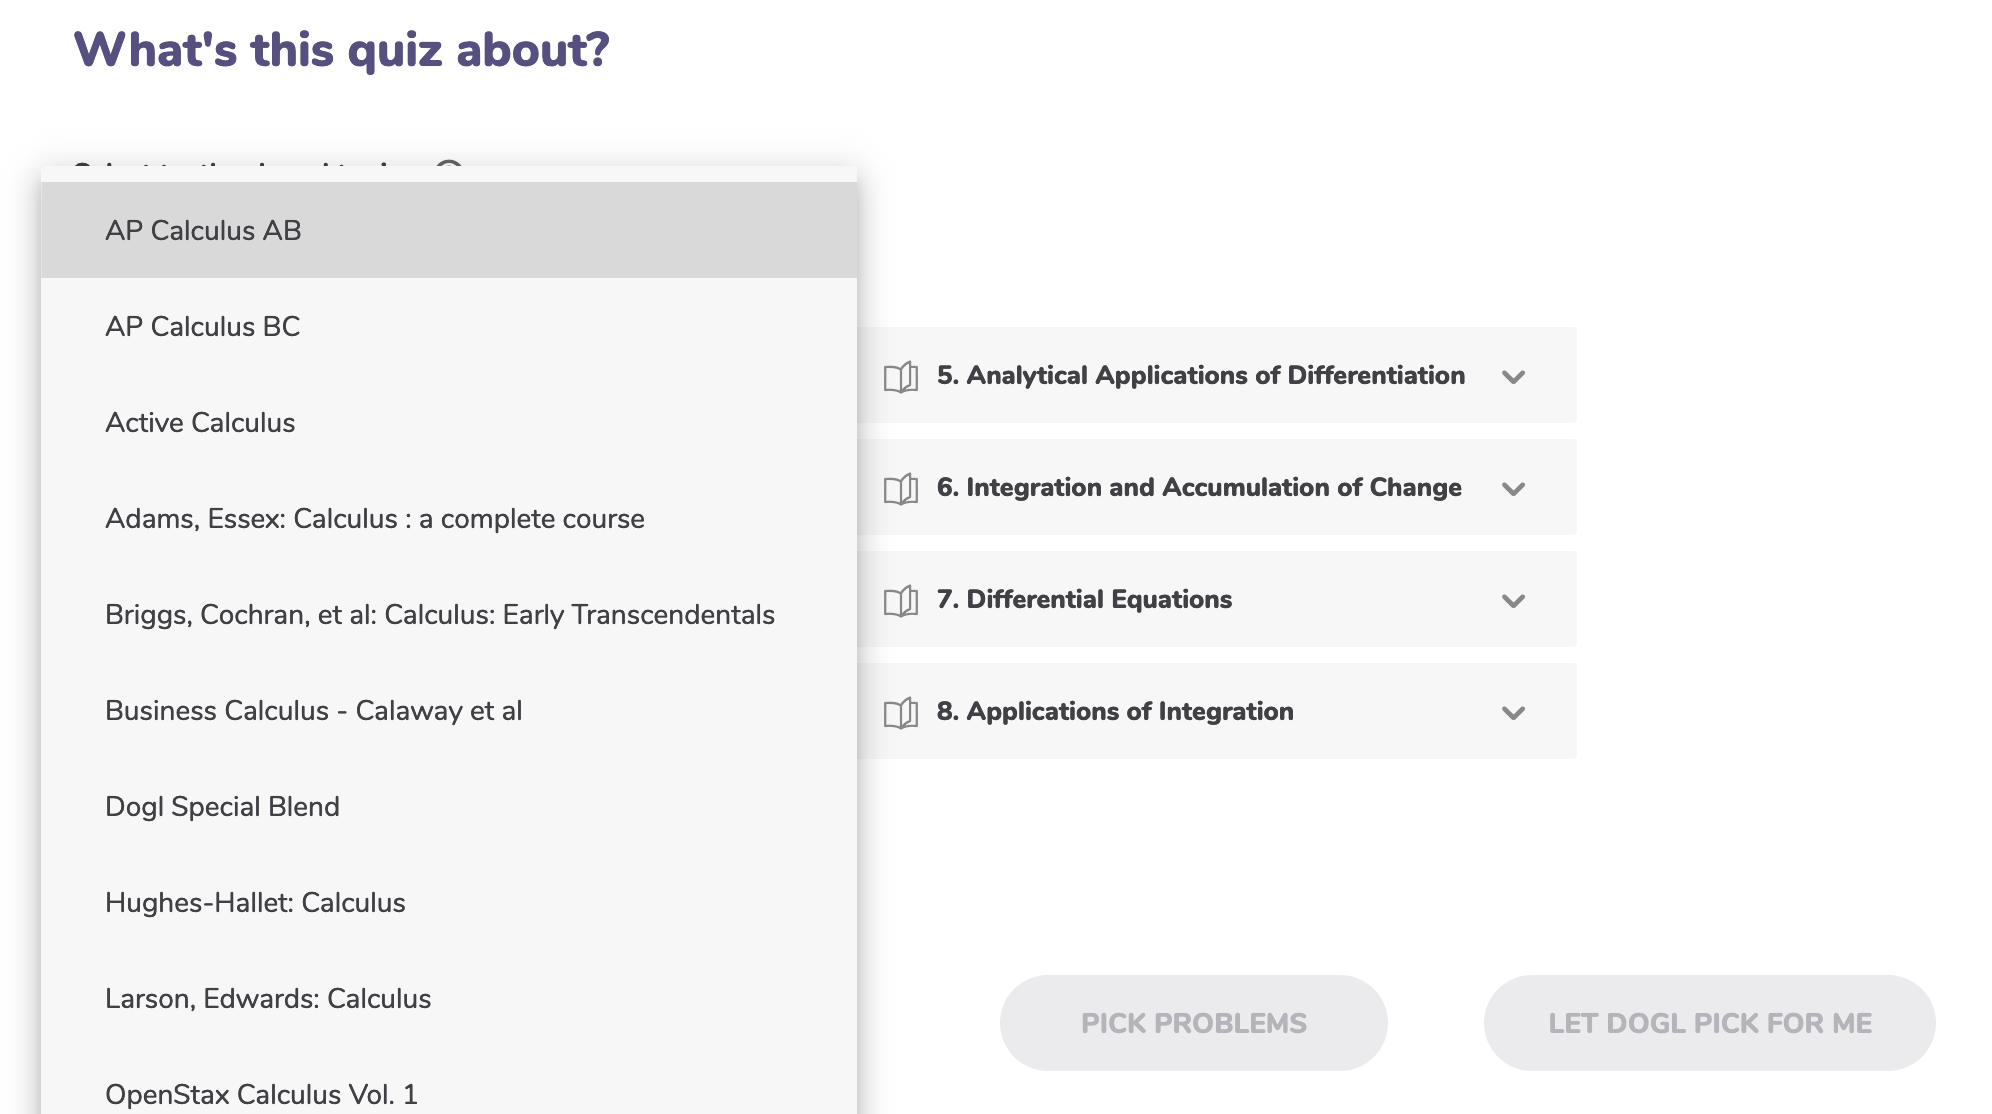
Task: Select Business Calculus - Calaway et al
Action: 449,710
